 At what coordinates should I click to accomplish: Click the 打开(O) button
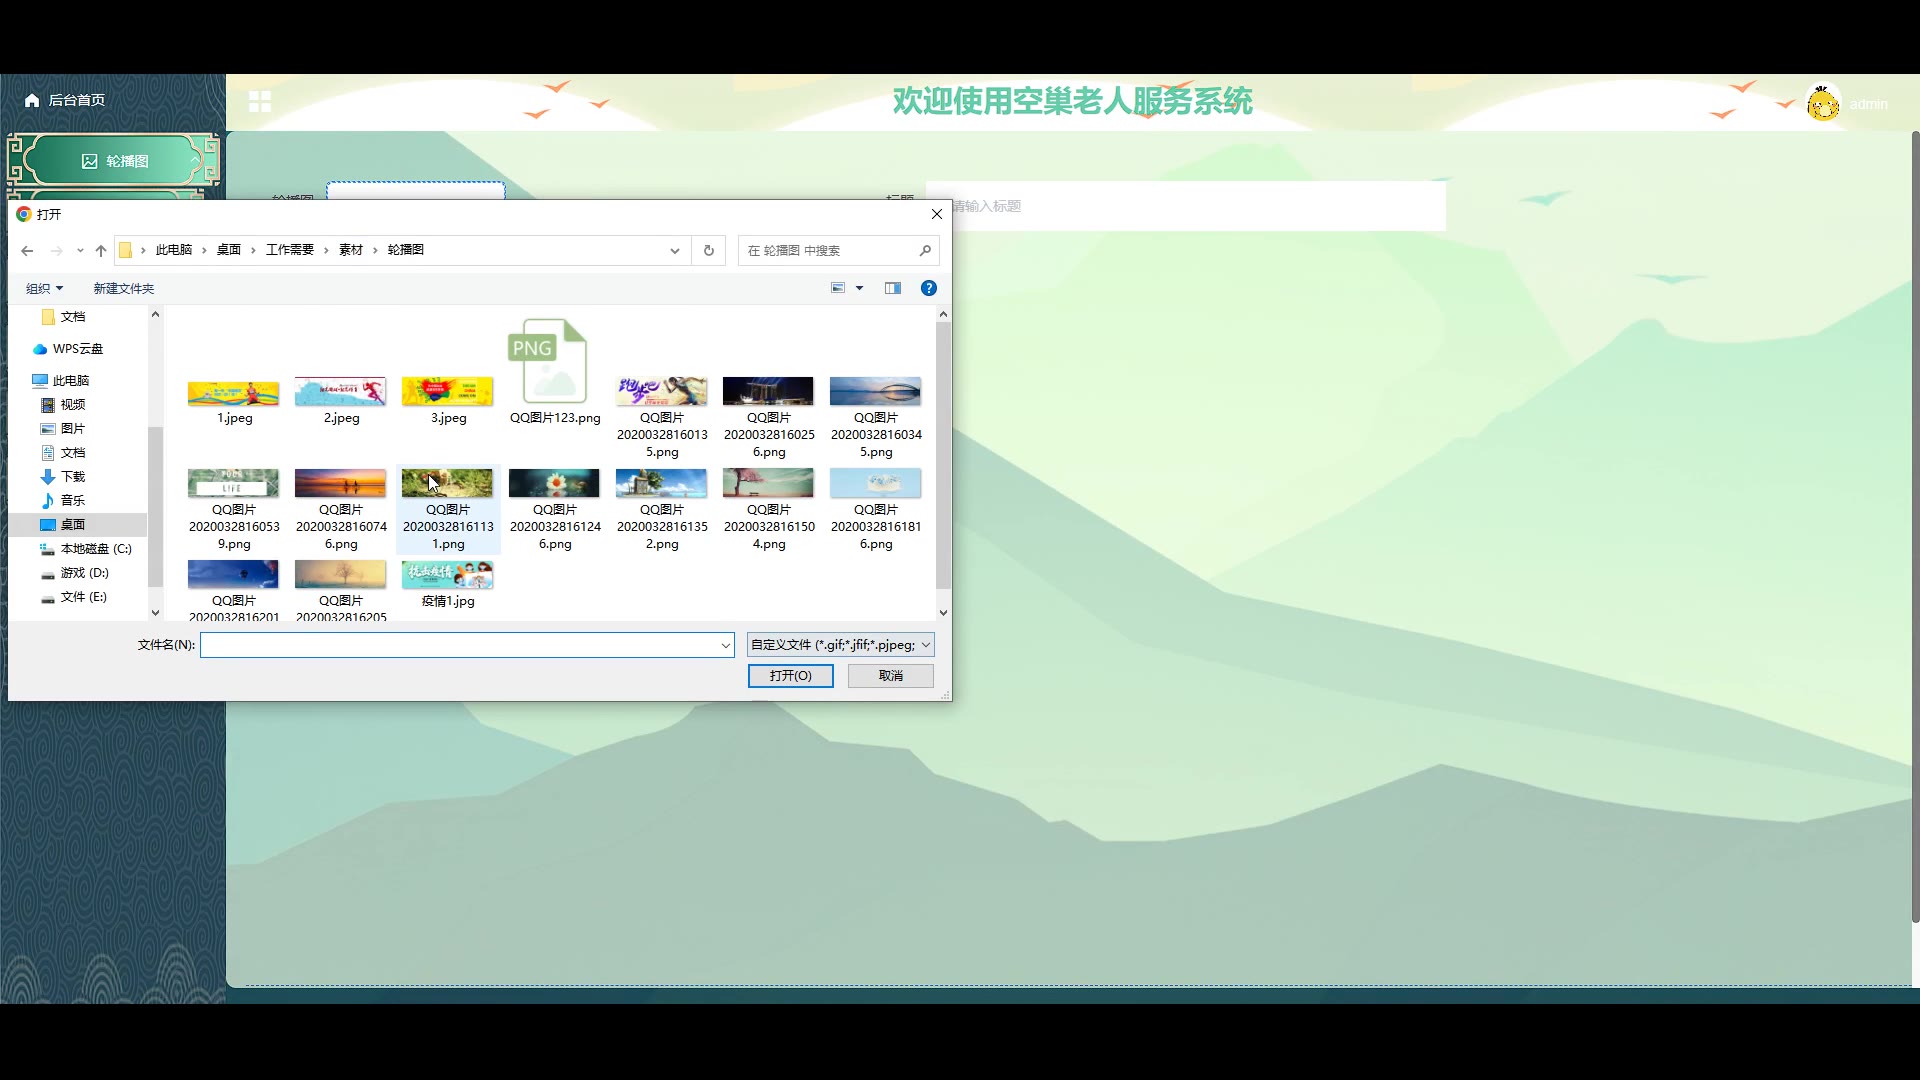tap(790, 676)
